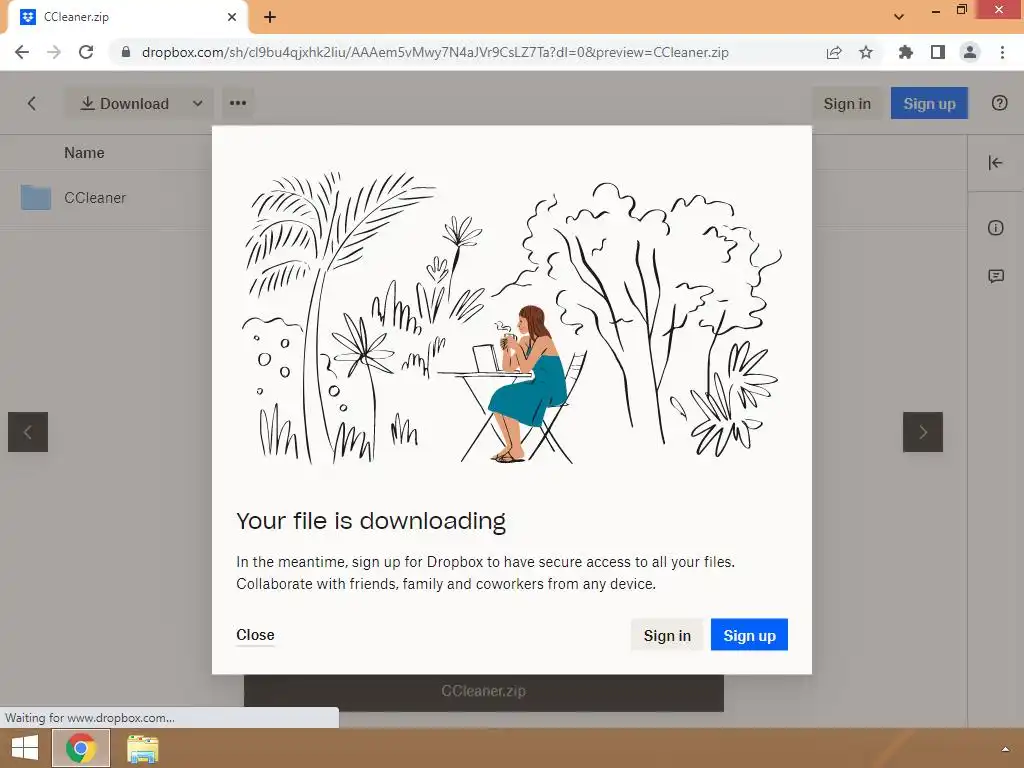Collapse the sidebar panel arrow

click(x=995, y=163)
